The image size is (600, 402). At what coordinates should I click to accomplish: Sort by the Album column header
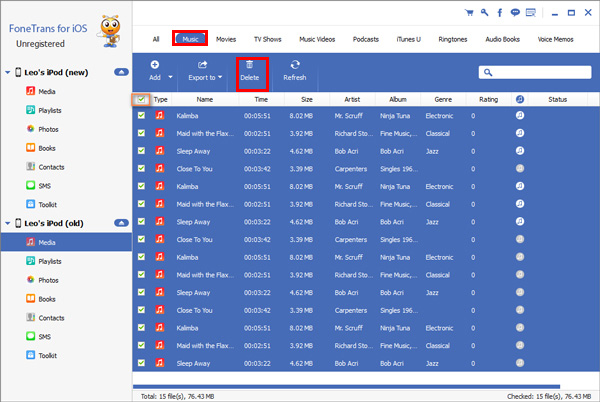(398, 99)
